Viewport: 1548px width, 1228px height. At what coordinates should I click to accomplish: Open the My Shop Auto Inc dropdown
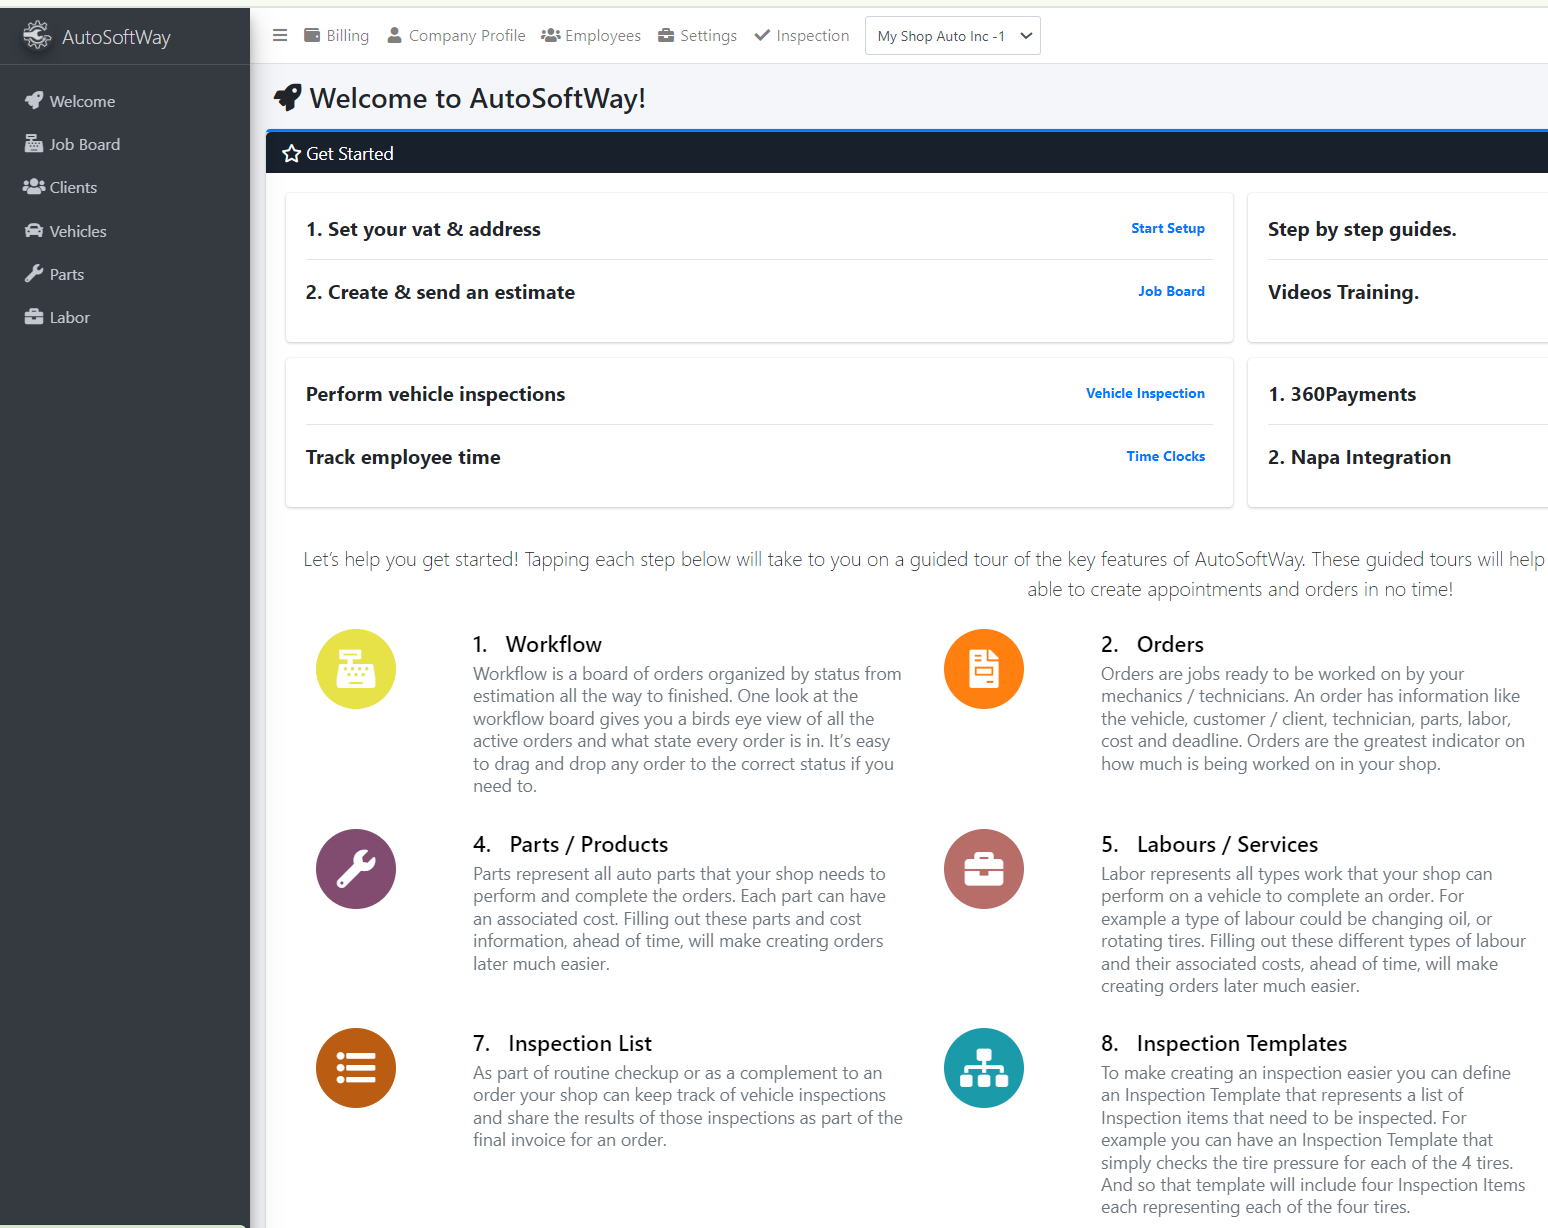tap(952, 36)
